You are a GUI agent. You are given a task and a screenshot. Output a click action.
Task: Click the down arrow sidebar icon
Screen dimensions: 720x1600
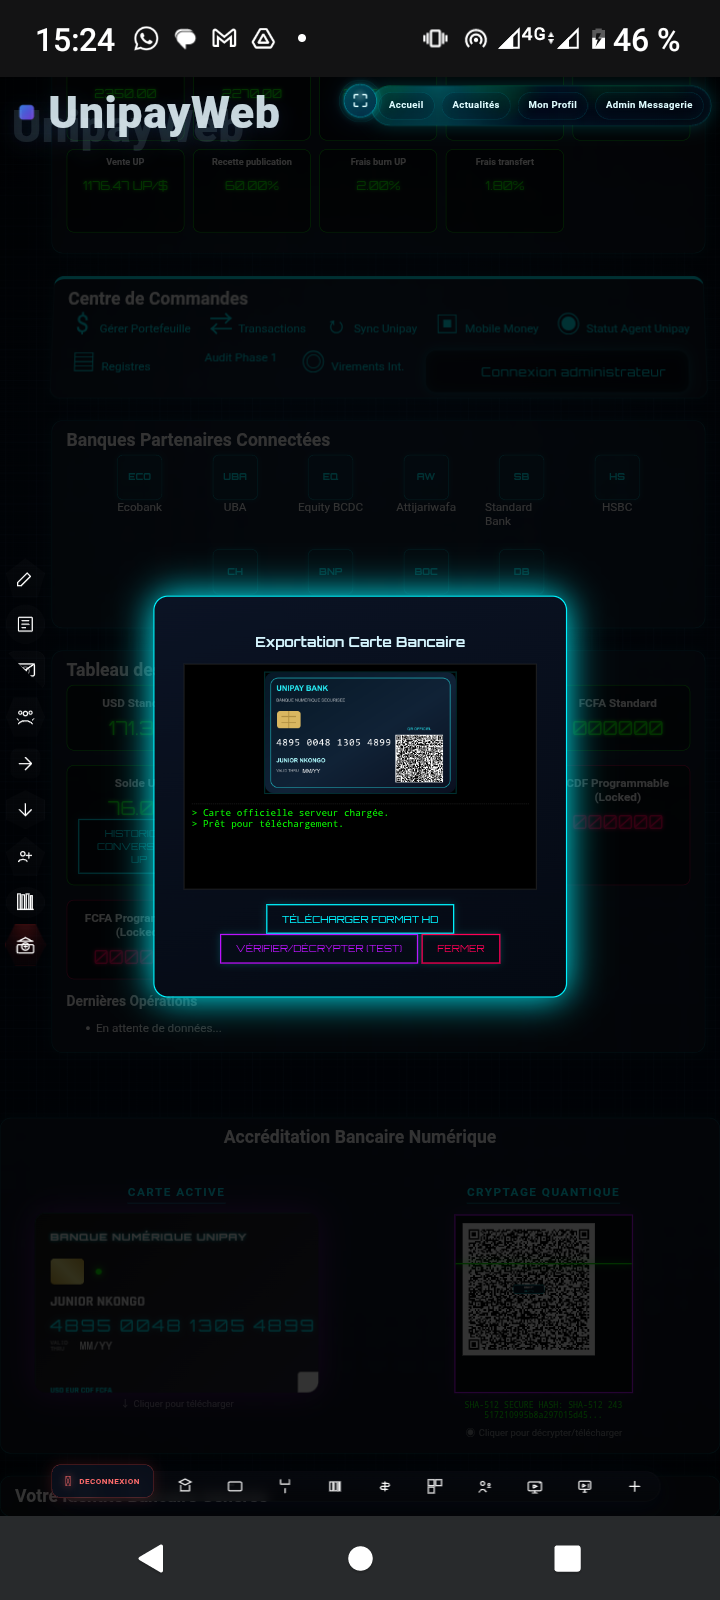[x=25, y=810]
